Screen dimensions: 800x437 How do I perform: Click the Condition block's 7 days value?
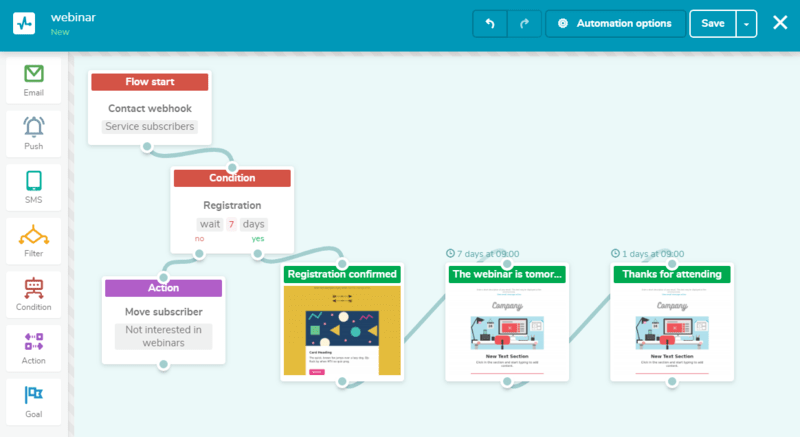(232, 224)
